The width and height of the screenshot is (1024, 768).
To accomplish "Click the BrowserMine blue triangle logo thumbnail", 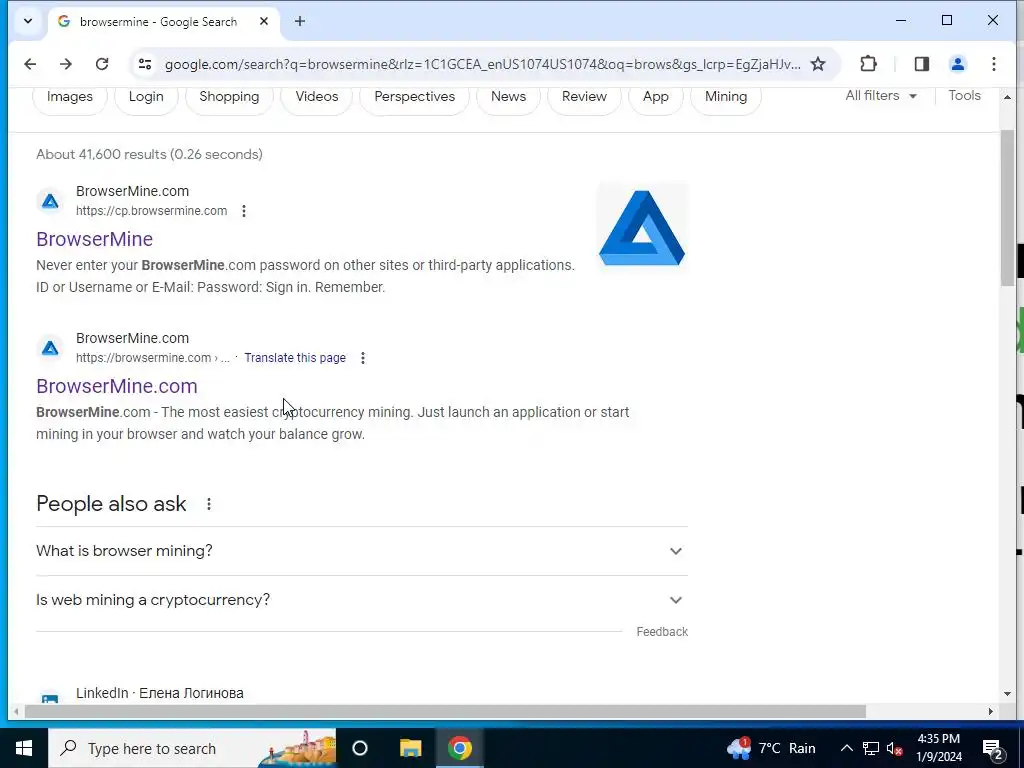I will point(642,229).
